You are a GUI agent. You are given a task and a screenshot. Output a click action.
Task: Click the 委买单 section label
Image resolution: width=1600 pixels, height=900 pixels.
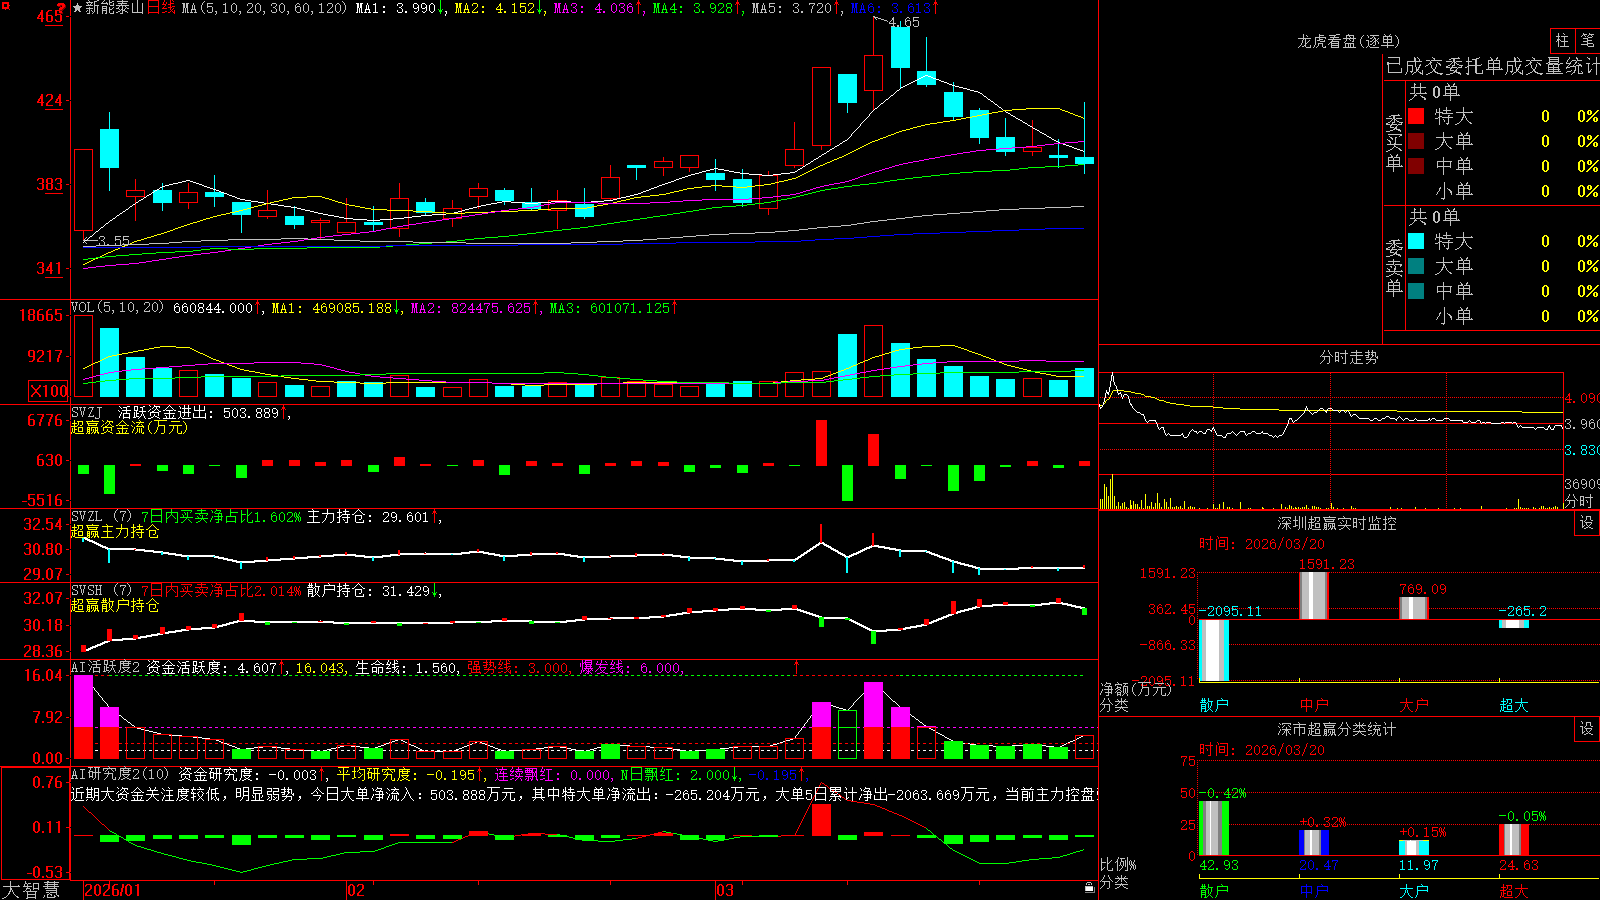tap(1394, 142)
